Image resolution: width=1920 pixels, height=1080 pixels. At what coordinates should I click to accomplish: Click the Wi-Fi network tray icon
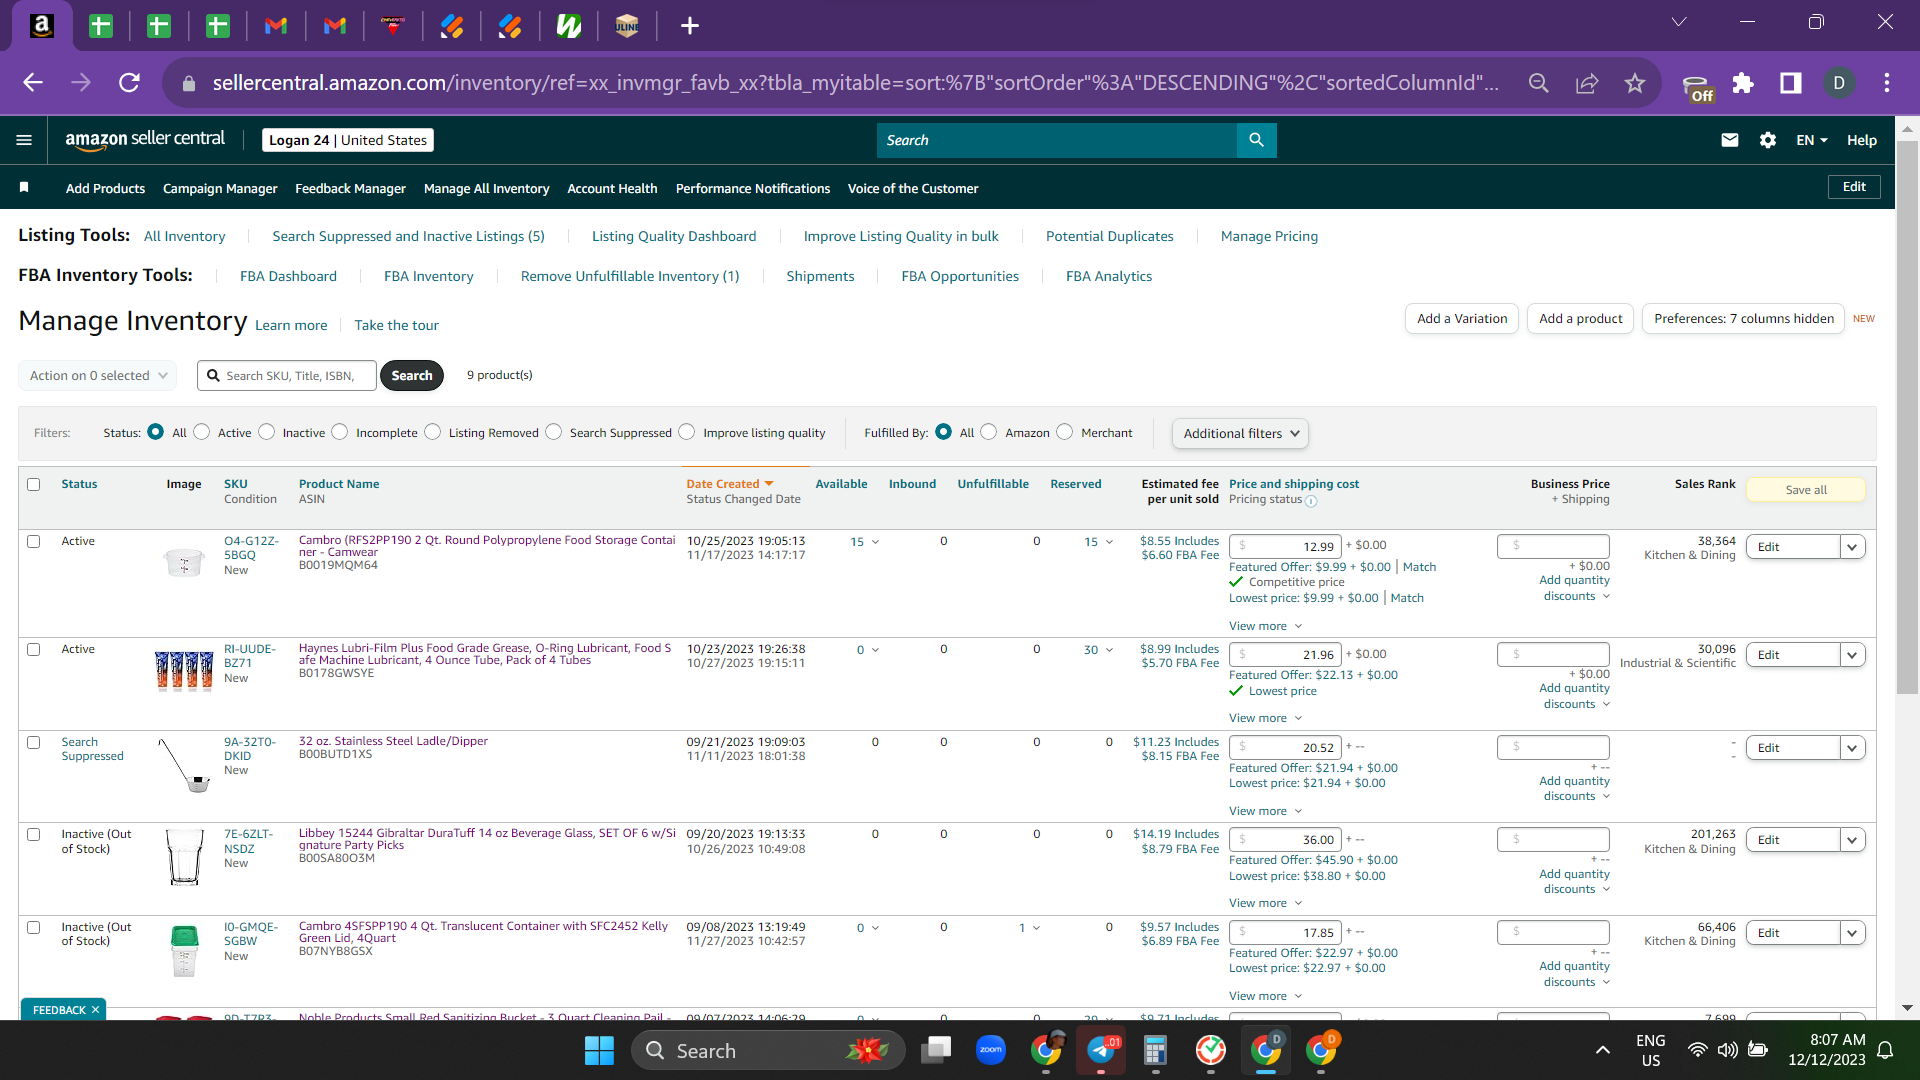coord(1697,1050)
